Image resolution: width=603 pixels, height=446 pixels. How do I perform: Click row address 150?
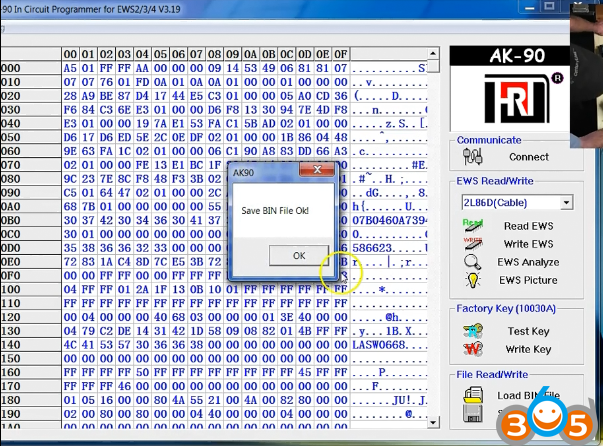(31, 359)
